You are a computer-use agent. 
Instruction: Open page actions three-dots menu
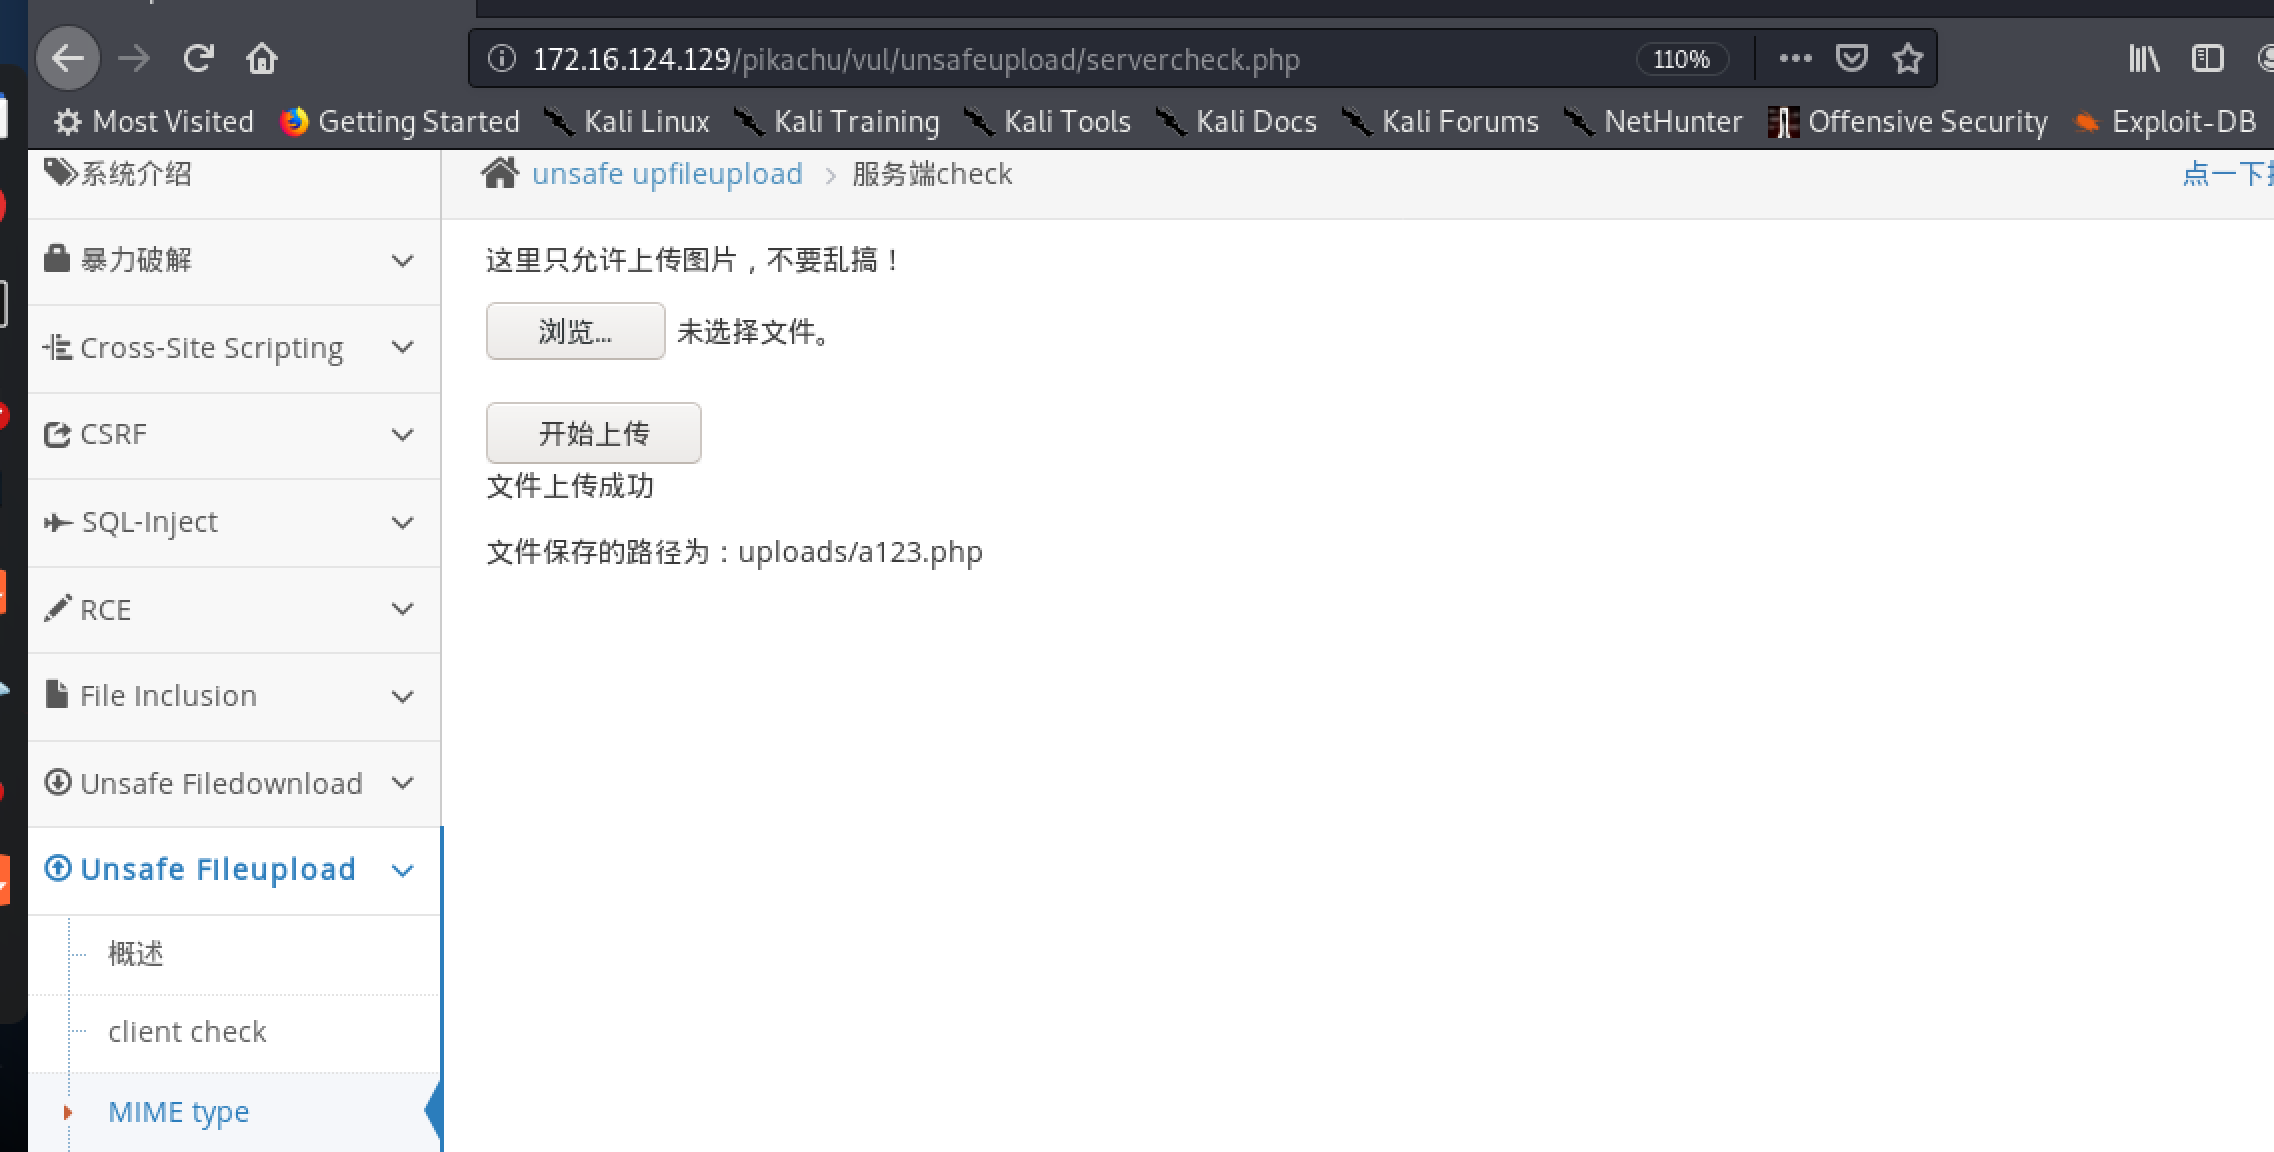(1795, 59)
